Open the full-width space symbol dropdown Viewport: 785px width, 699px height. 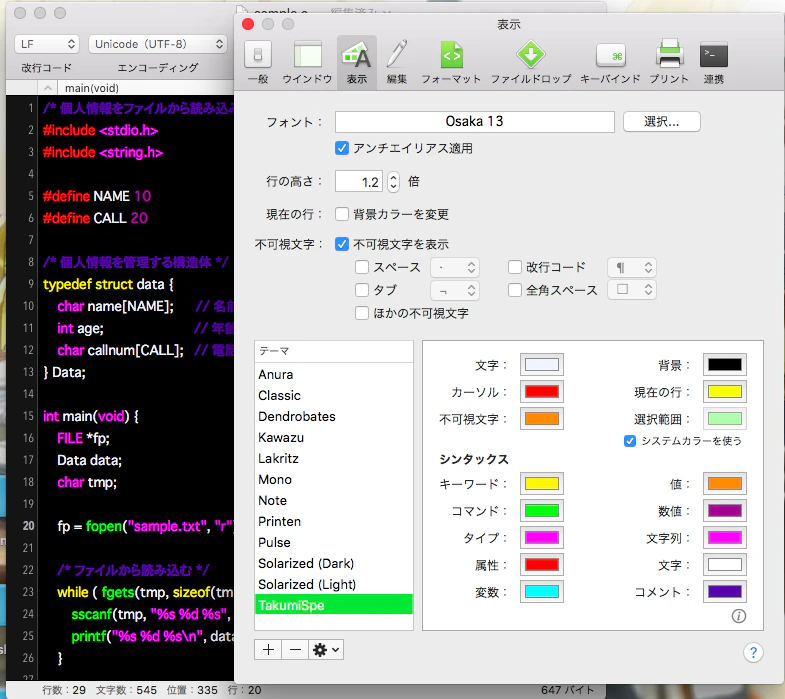[x=632, y=289]
